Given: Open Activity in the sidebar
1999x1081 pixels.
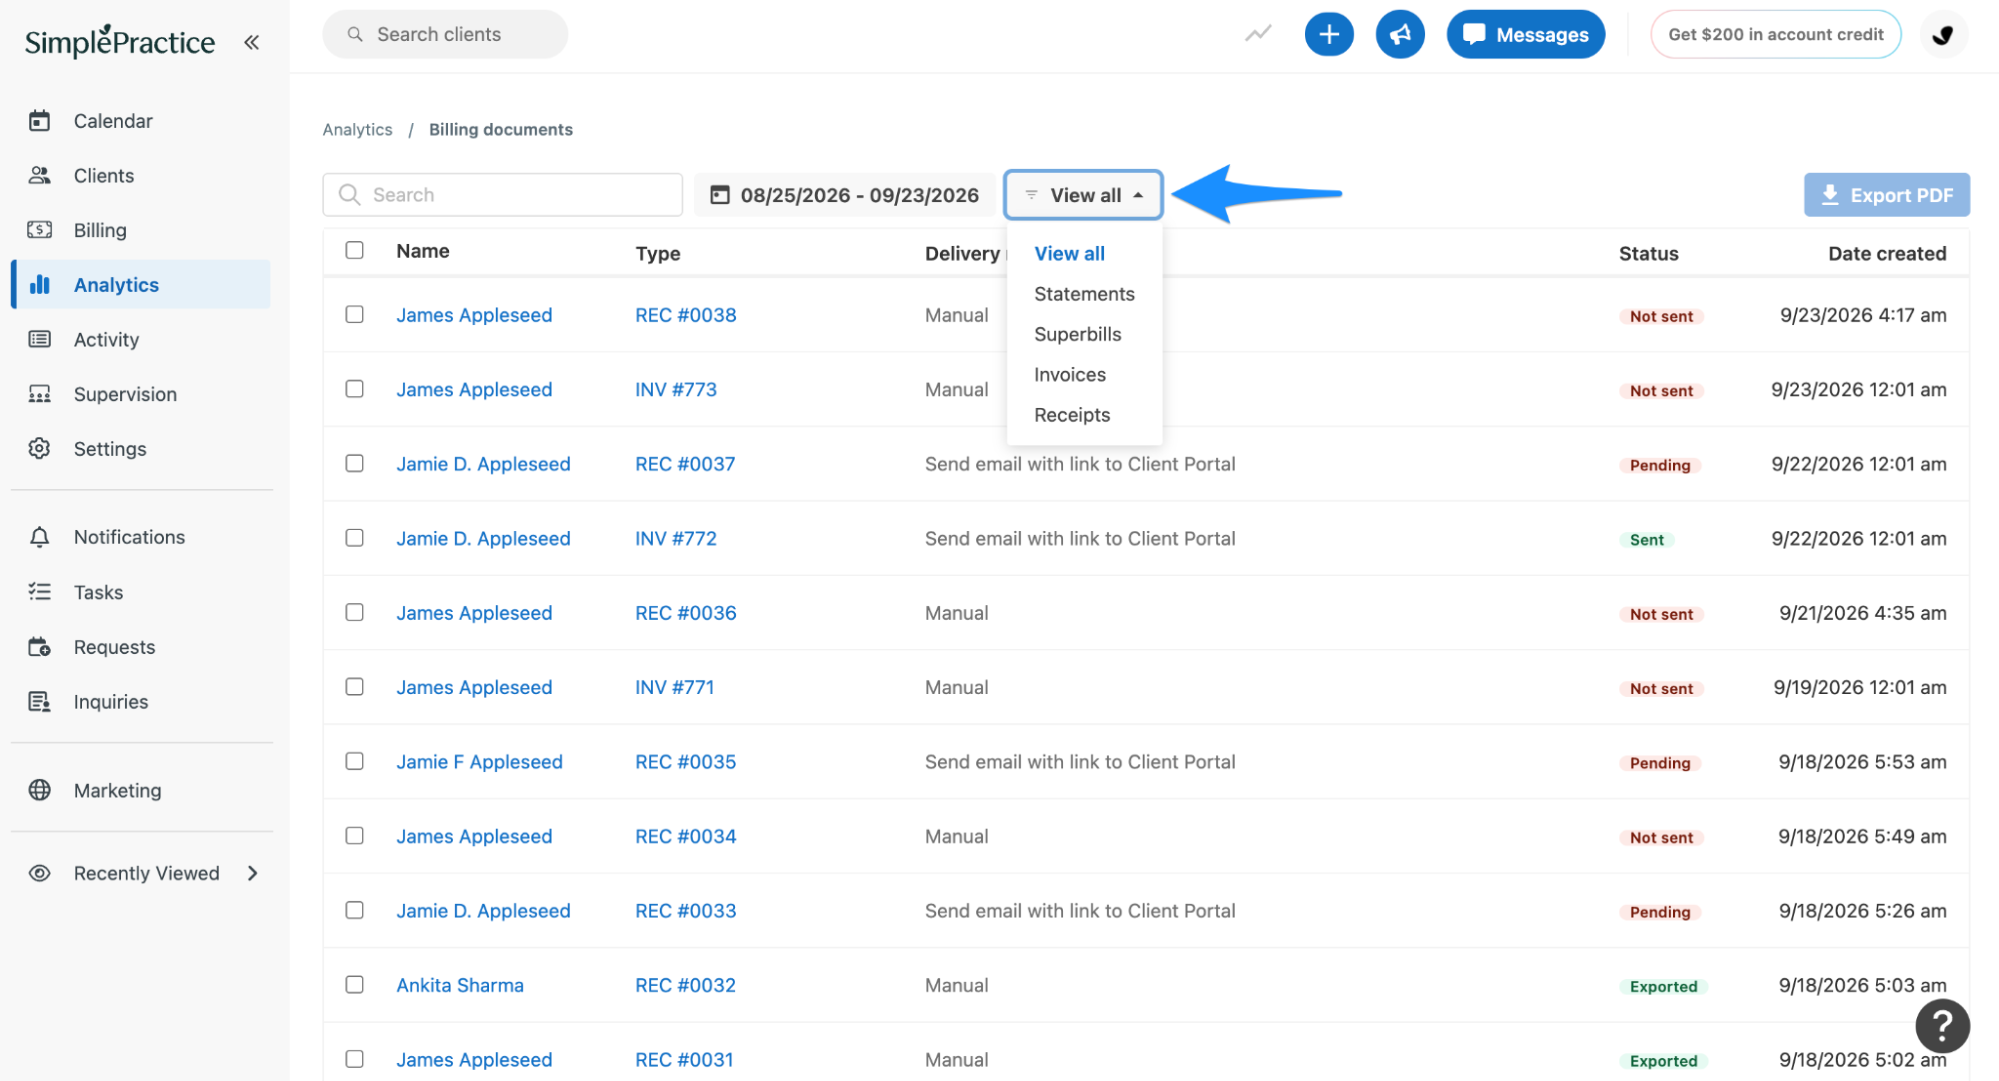Looking at the screenshot, I should (106, 339).
